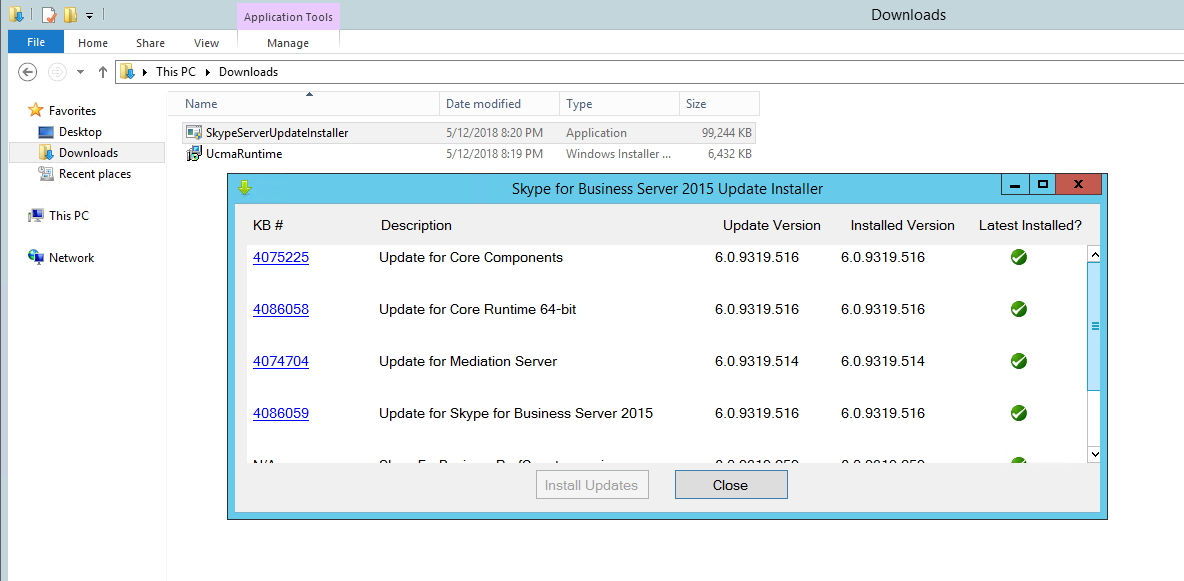This screenshot has width=1184, height=581.
Task: Switch to the View ribbon tab
Action: [206, 43]
